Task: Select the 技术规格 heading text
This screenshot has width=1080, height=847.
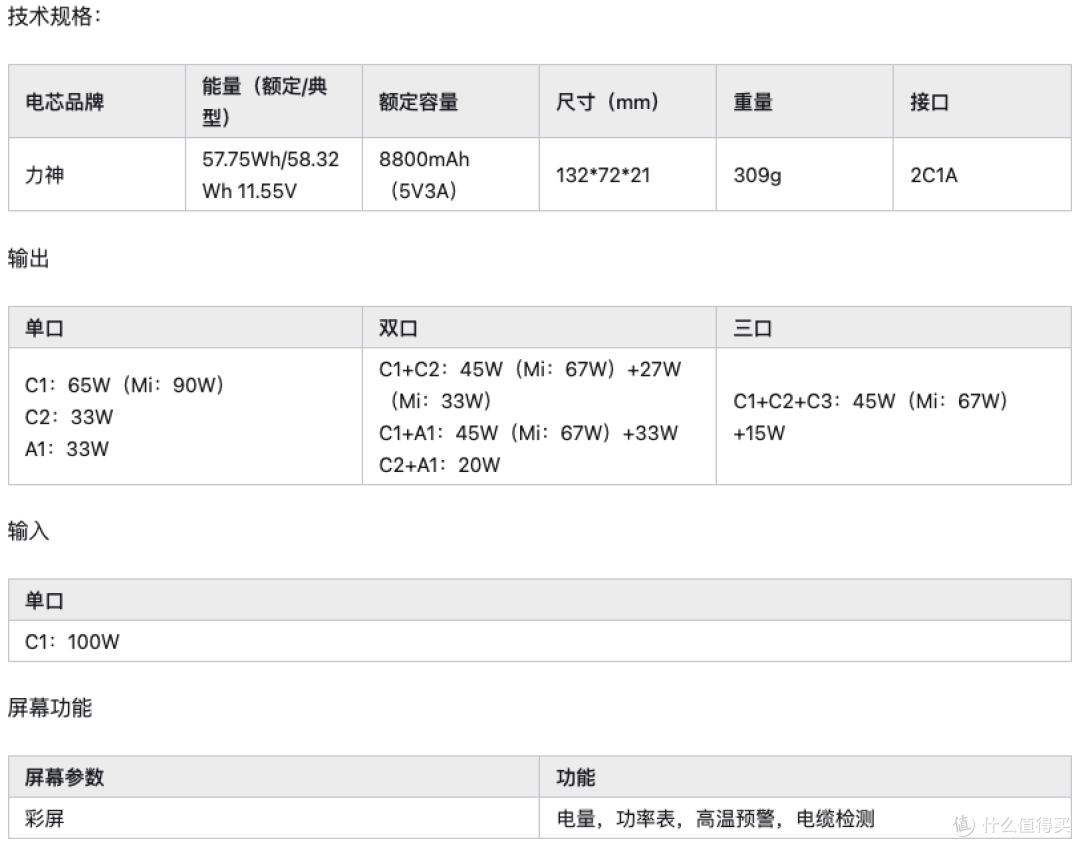Action: (54, 16)
